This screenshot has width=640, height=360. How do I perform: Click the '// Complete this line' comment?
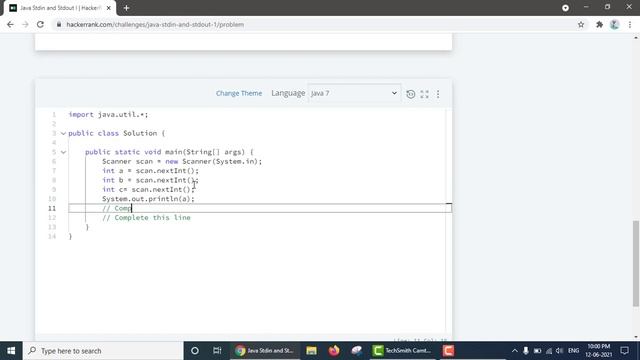coord(146,218)
